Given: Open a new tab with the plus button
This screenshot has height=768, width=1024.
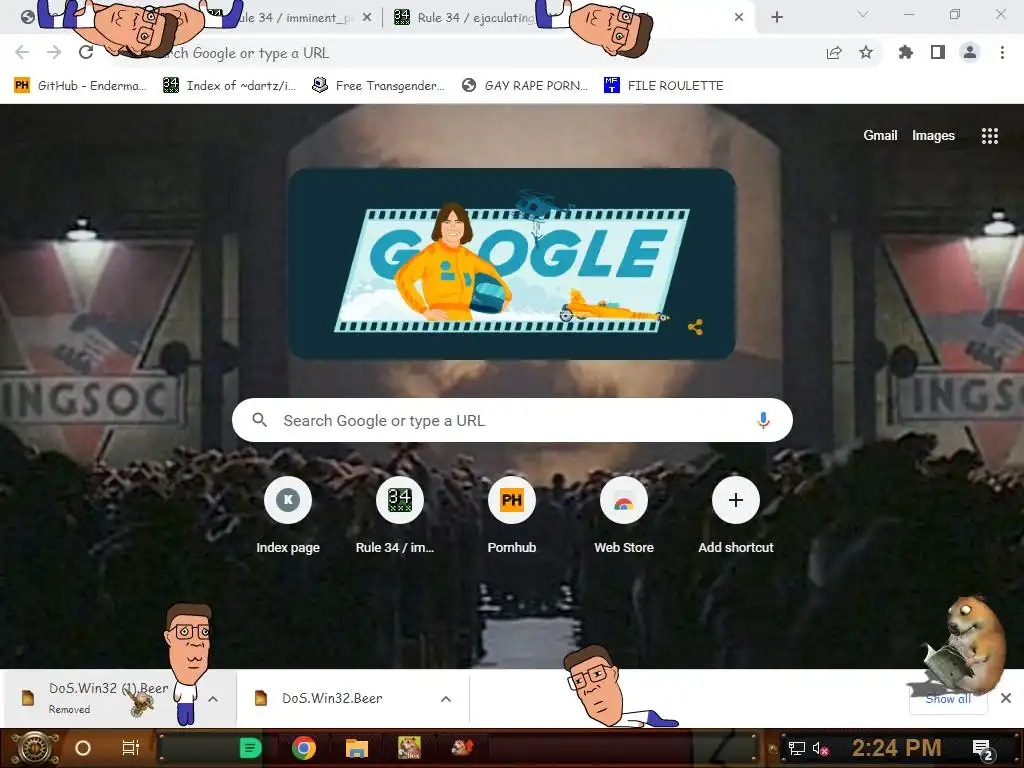Looking at the screenshot, I should pos(776,18).
